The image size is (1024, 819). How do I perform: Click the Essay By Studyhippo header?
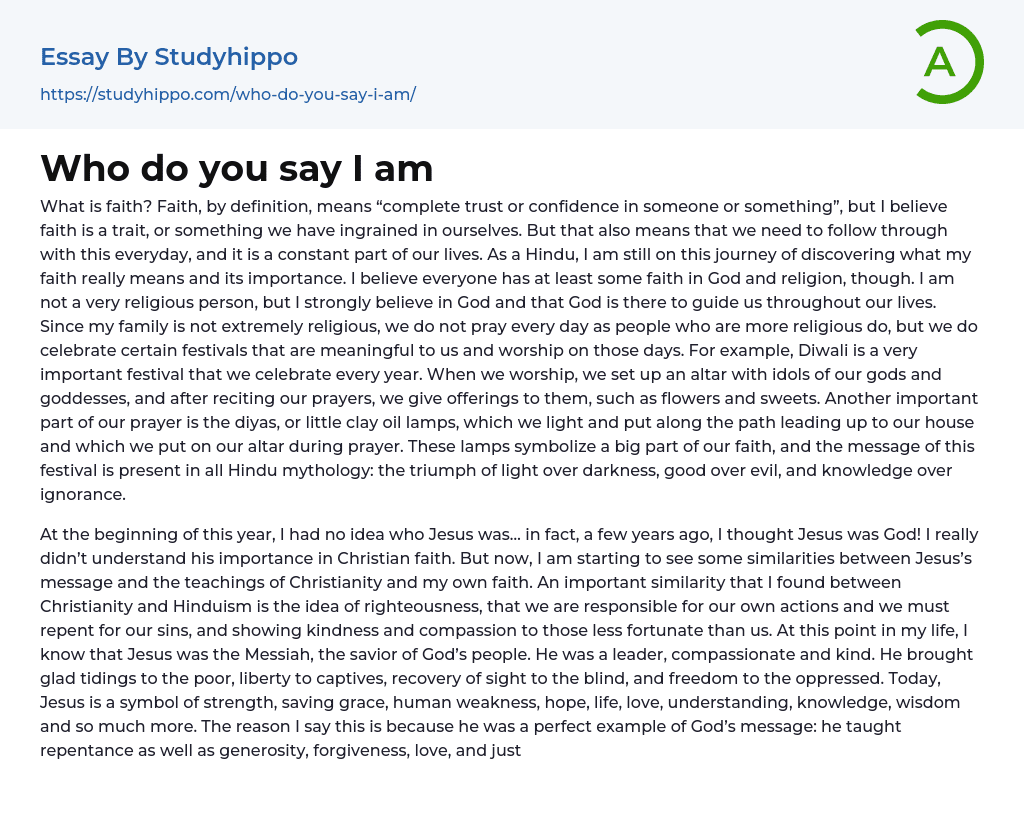(169, 57)
